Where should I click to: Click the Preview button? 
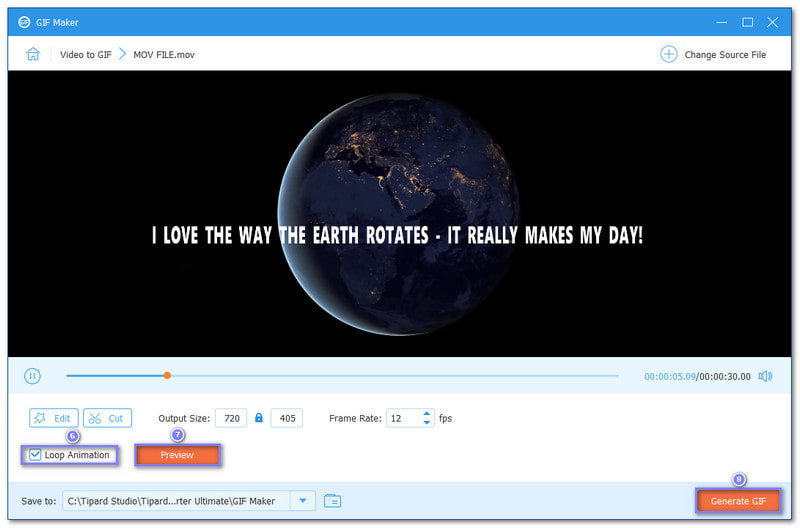click(x=177, y=455)
